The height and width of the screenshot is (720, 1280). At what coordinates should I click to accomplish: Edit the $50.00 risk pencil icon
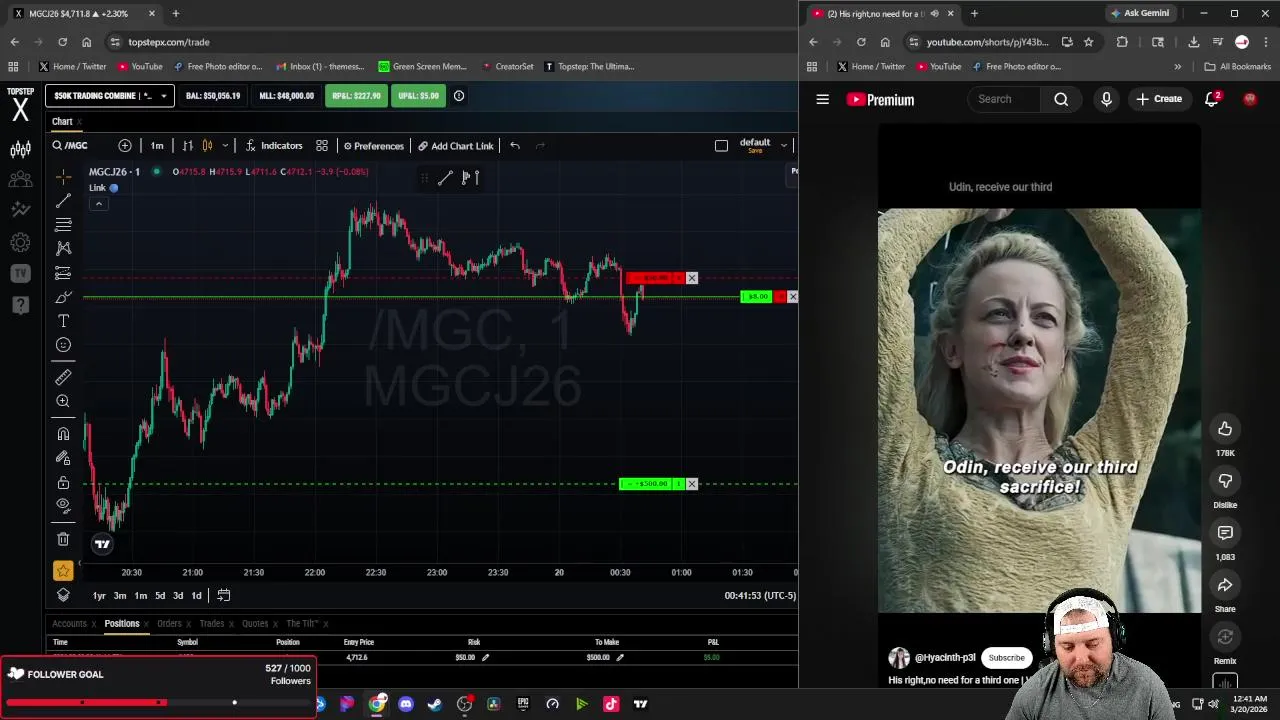click(x=485, y=658)
